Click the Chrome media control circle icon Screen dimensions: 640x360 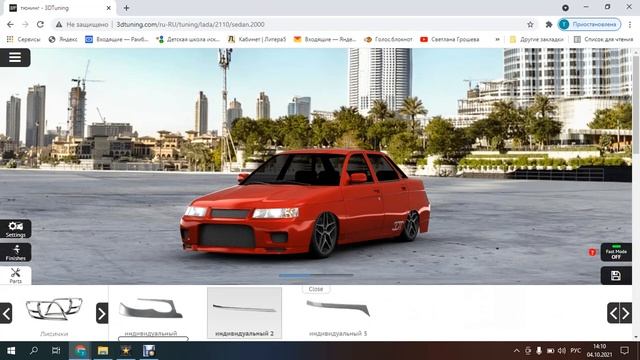click(x=565, y=8)
